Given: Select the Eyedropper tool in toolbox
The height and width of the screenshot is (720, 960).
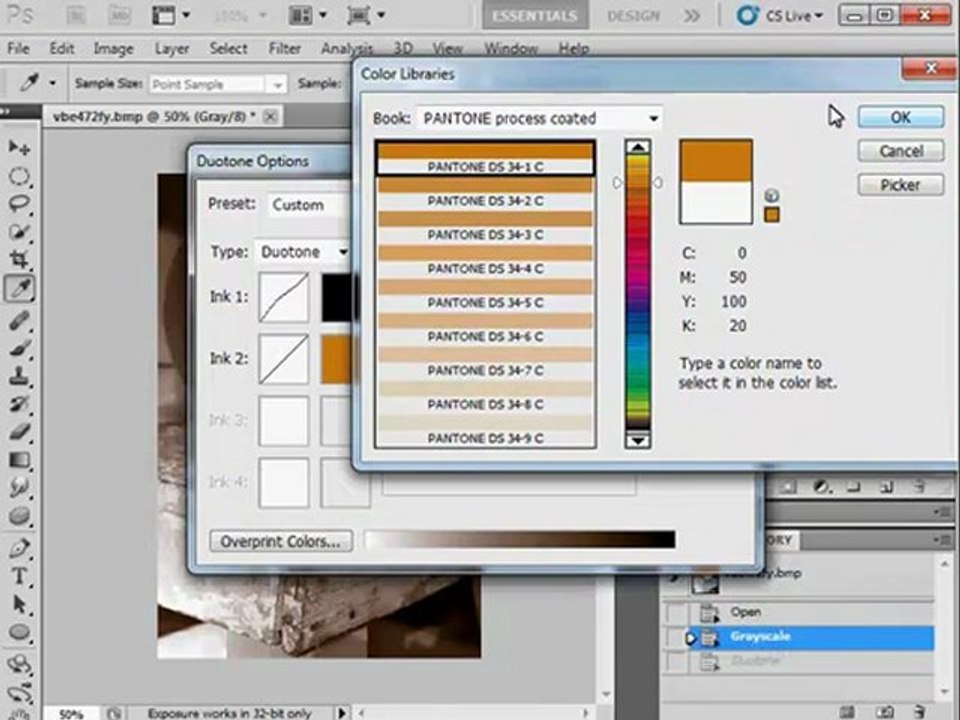Looking at the screenshot, I should (19, 288).
